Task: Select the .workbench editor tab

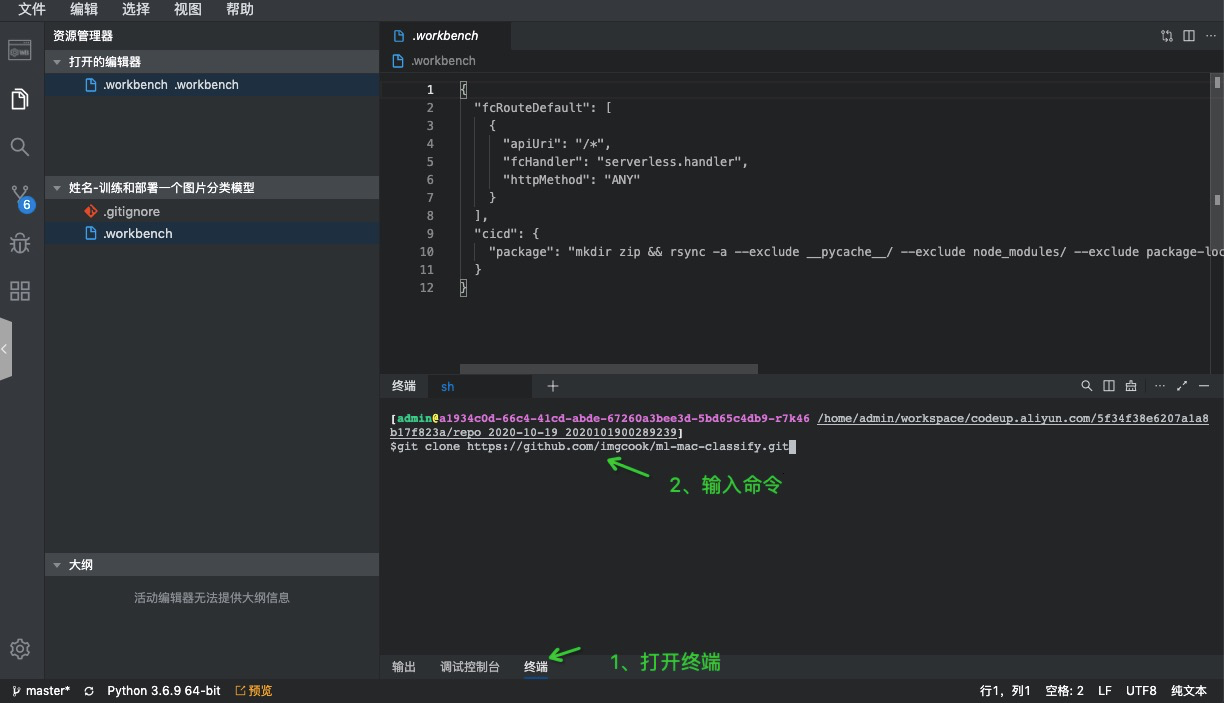Action: click(x=446, y=36)
